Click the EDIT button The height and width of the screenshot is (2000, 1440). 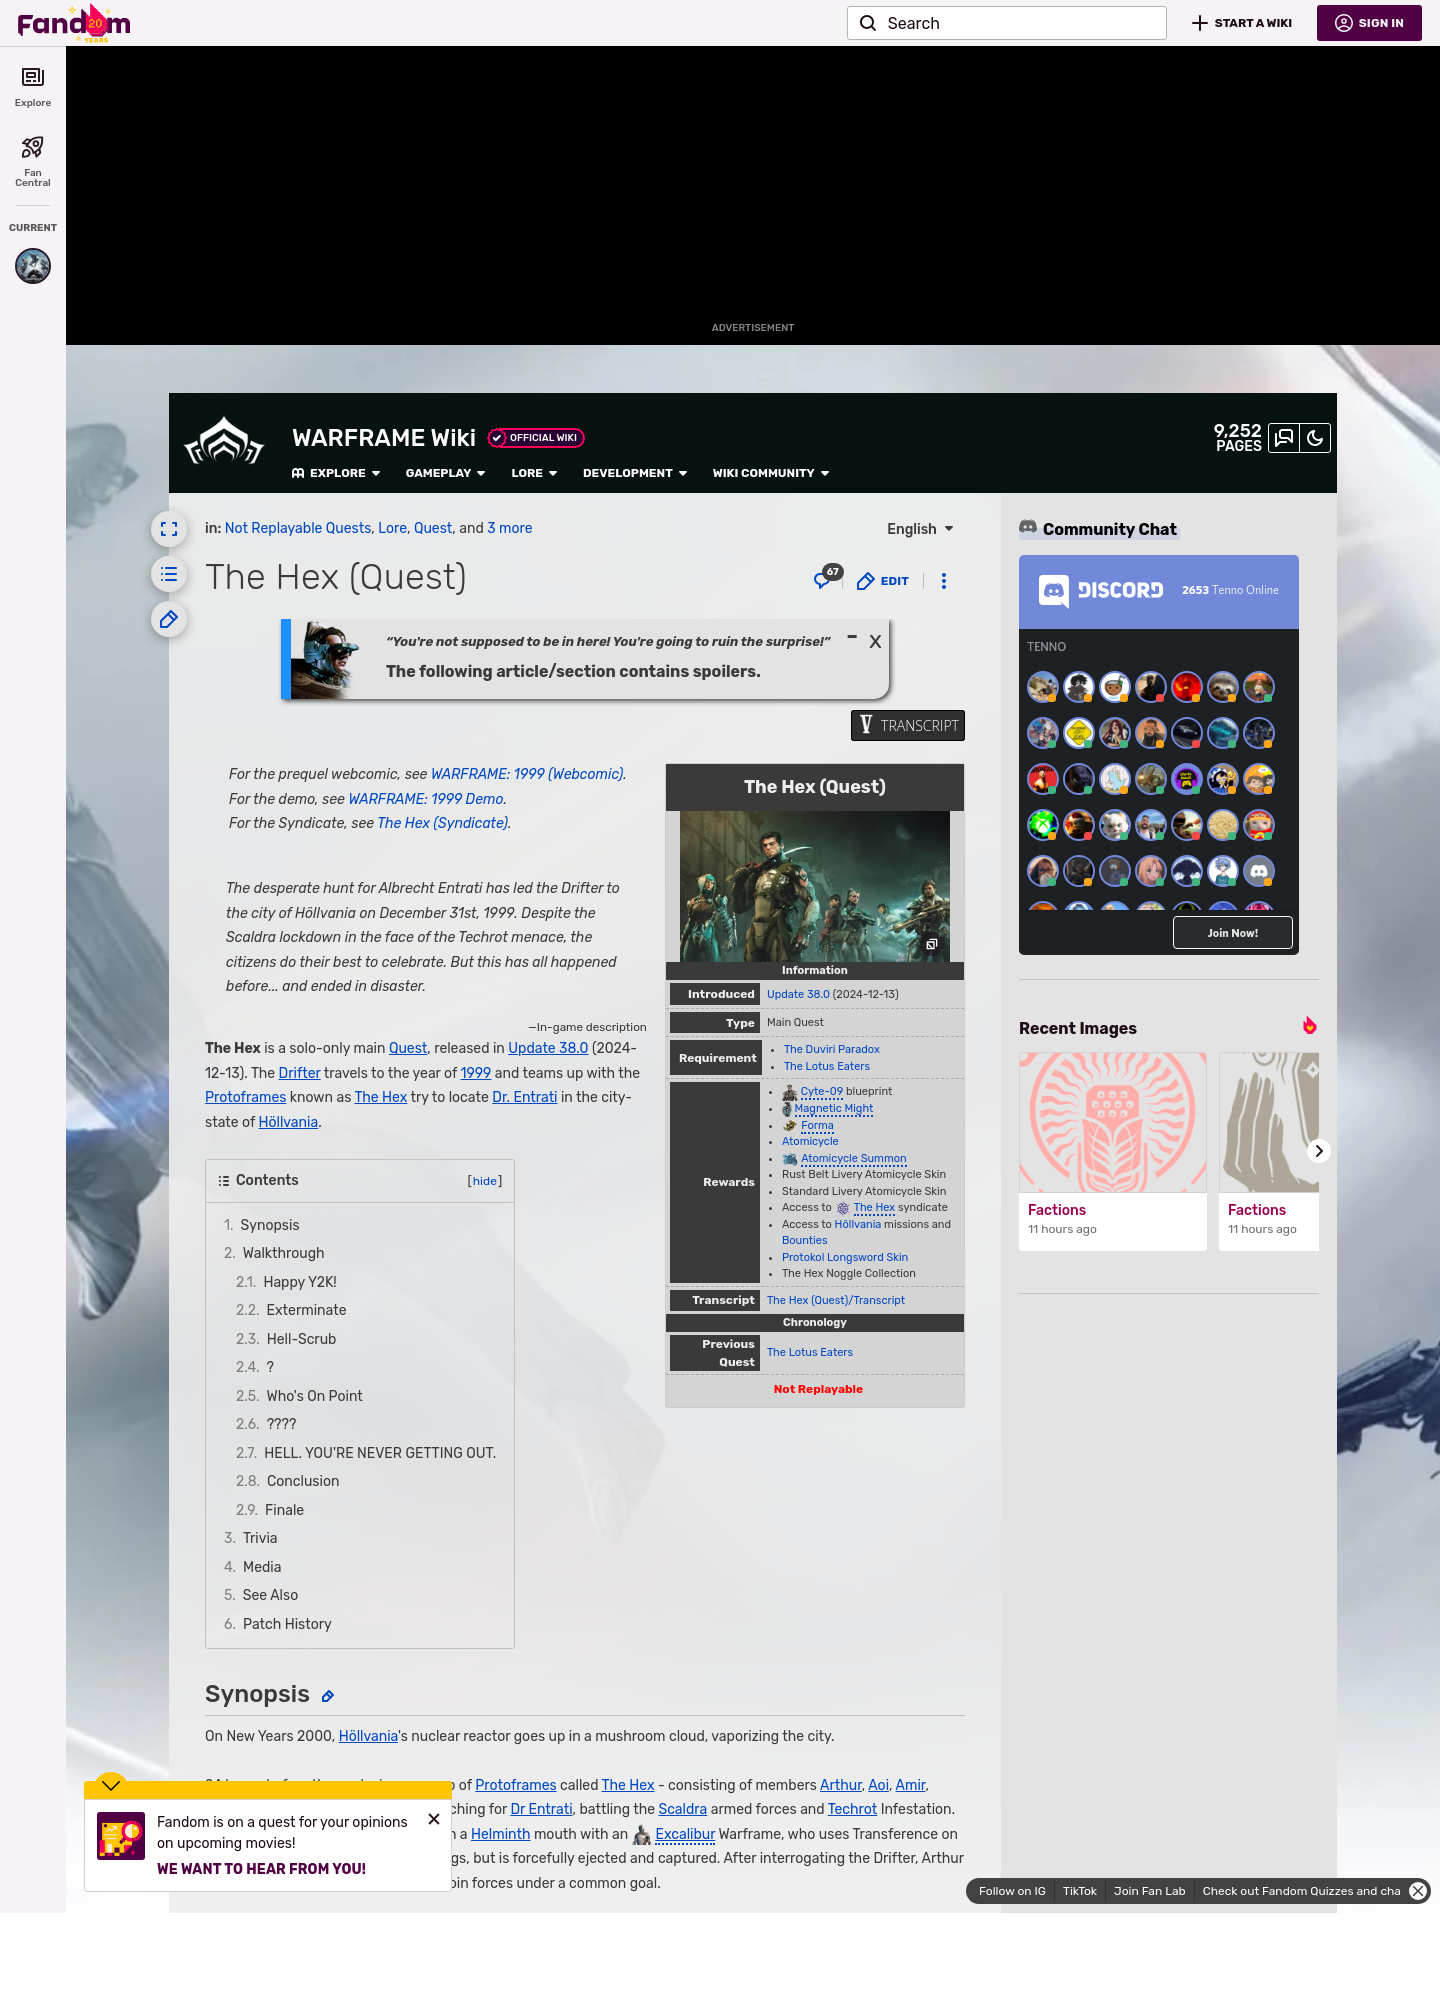883,581
